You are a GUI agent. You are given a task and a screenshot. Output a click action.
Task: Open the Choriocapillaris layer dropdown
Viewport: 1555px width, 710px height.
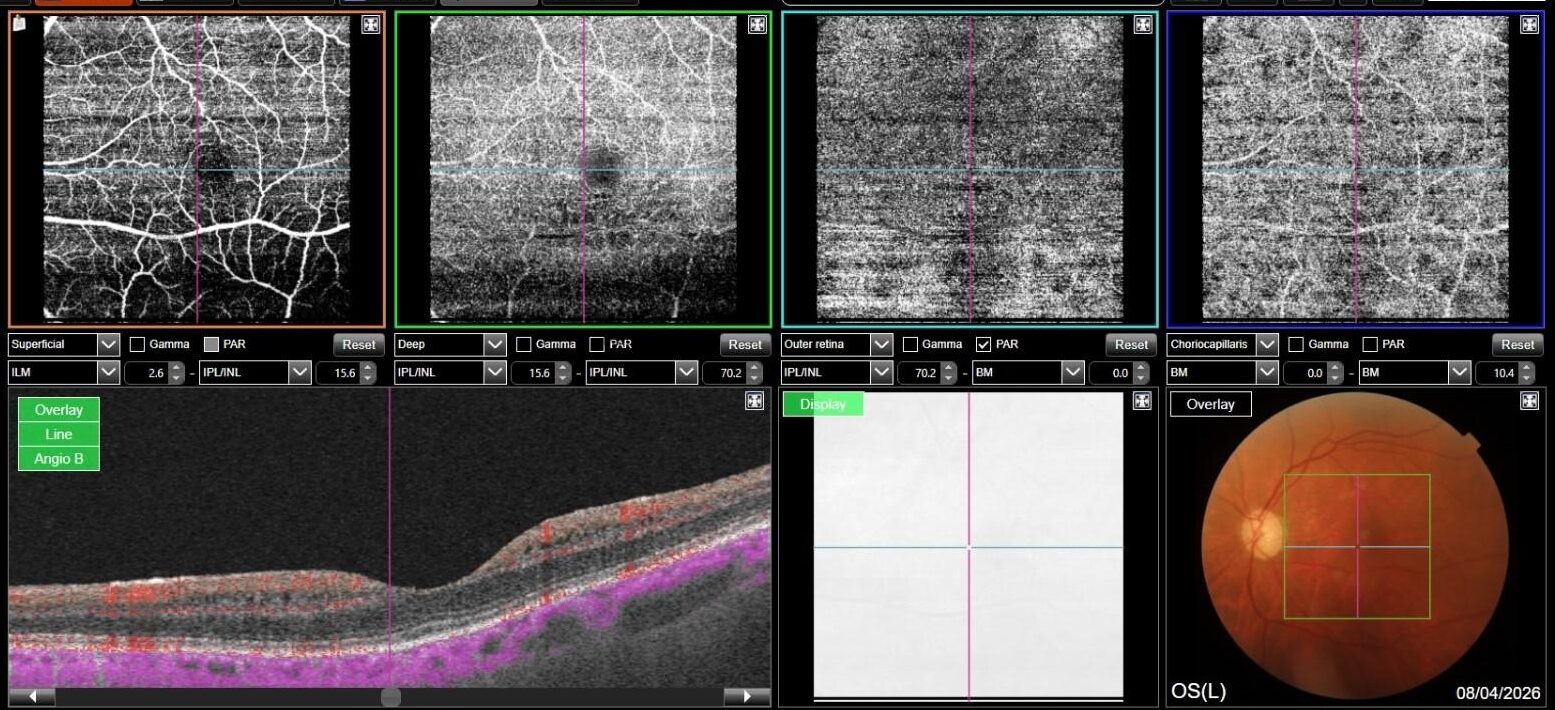point(1267,345)
